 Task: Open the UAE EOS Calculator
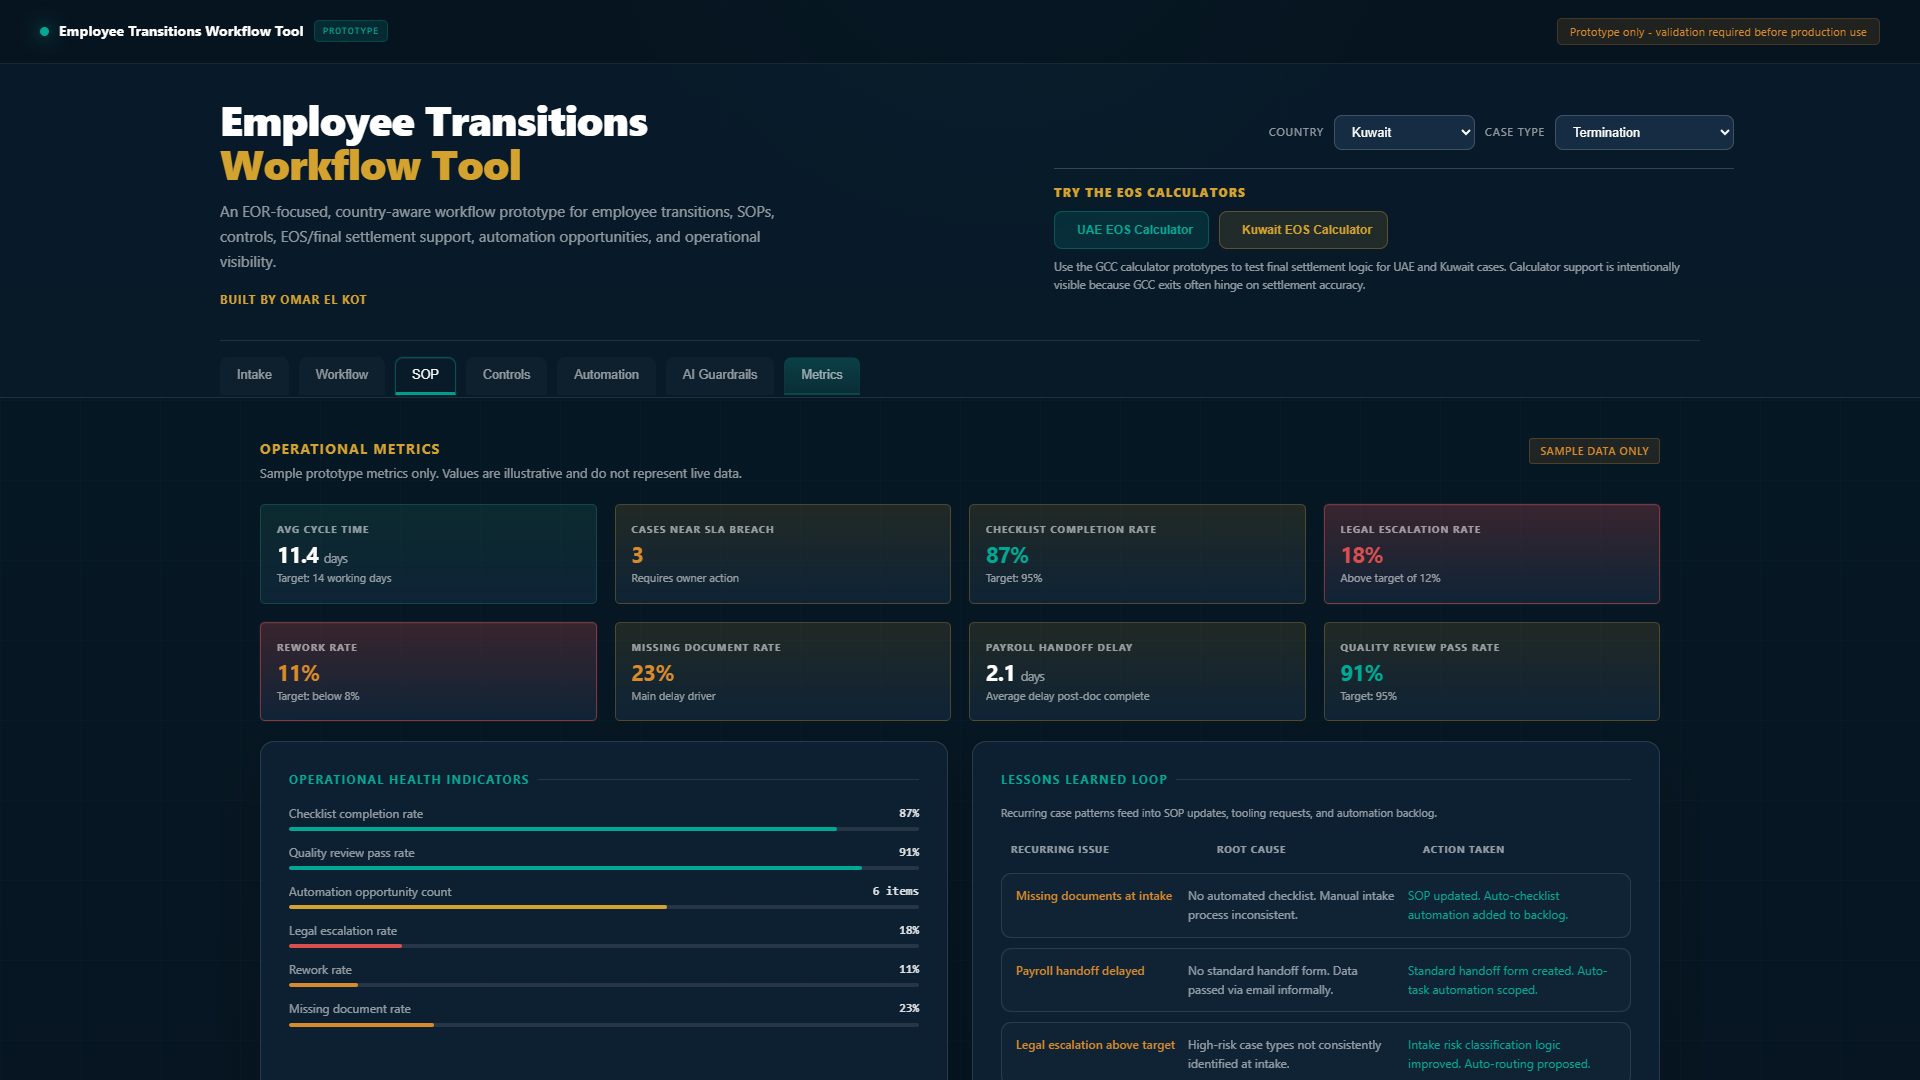point(1131,230)
